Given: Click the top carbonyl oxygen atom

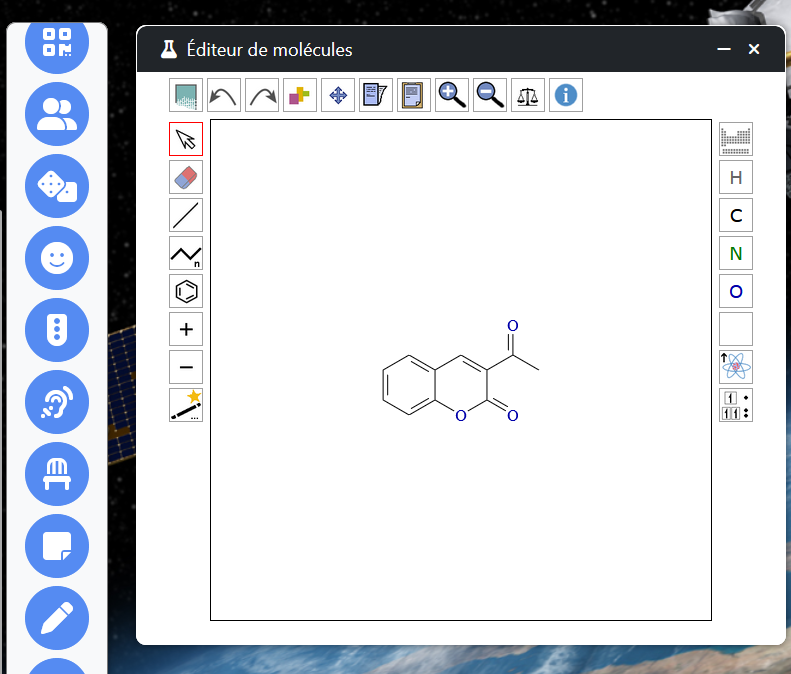Looking at the screenshot, I should [513, 326].
